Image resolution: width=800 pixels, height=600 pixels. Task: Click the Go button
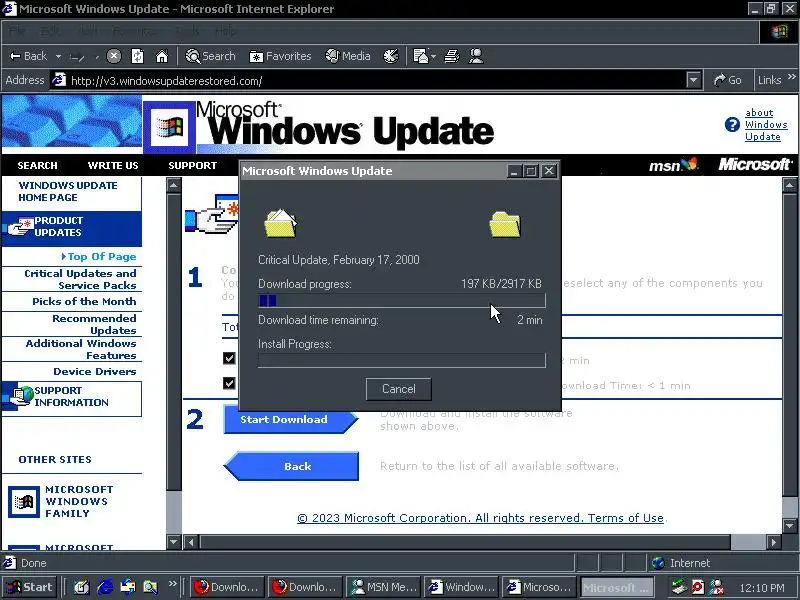pos(728,80)
